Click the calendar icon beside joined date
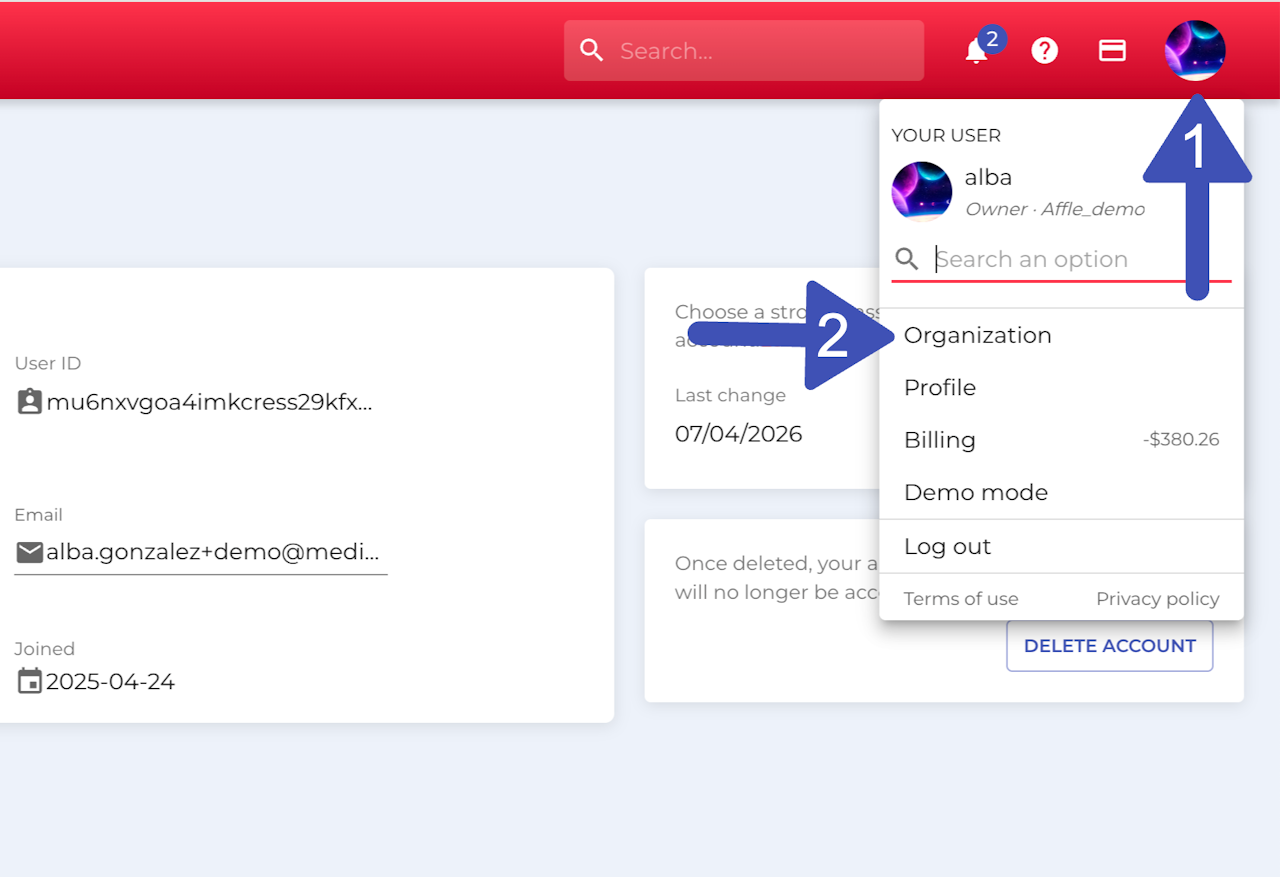This screenshot has height=877, width=1280. pos(30,681)
